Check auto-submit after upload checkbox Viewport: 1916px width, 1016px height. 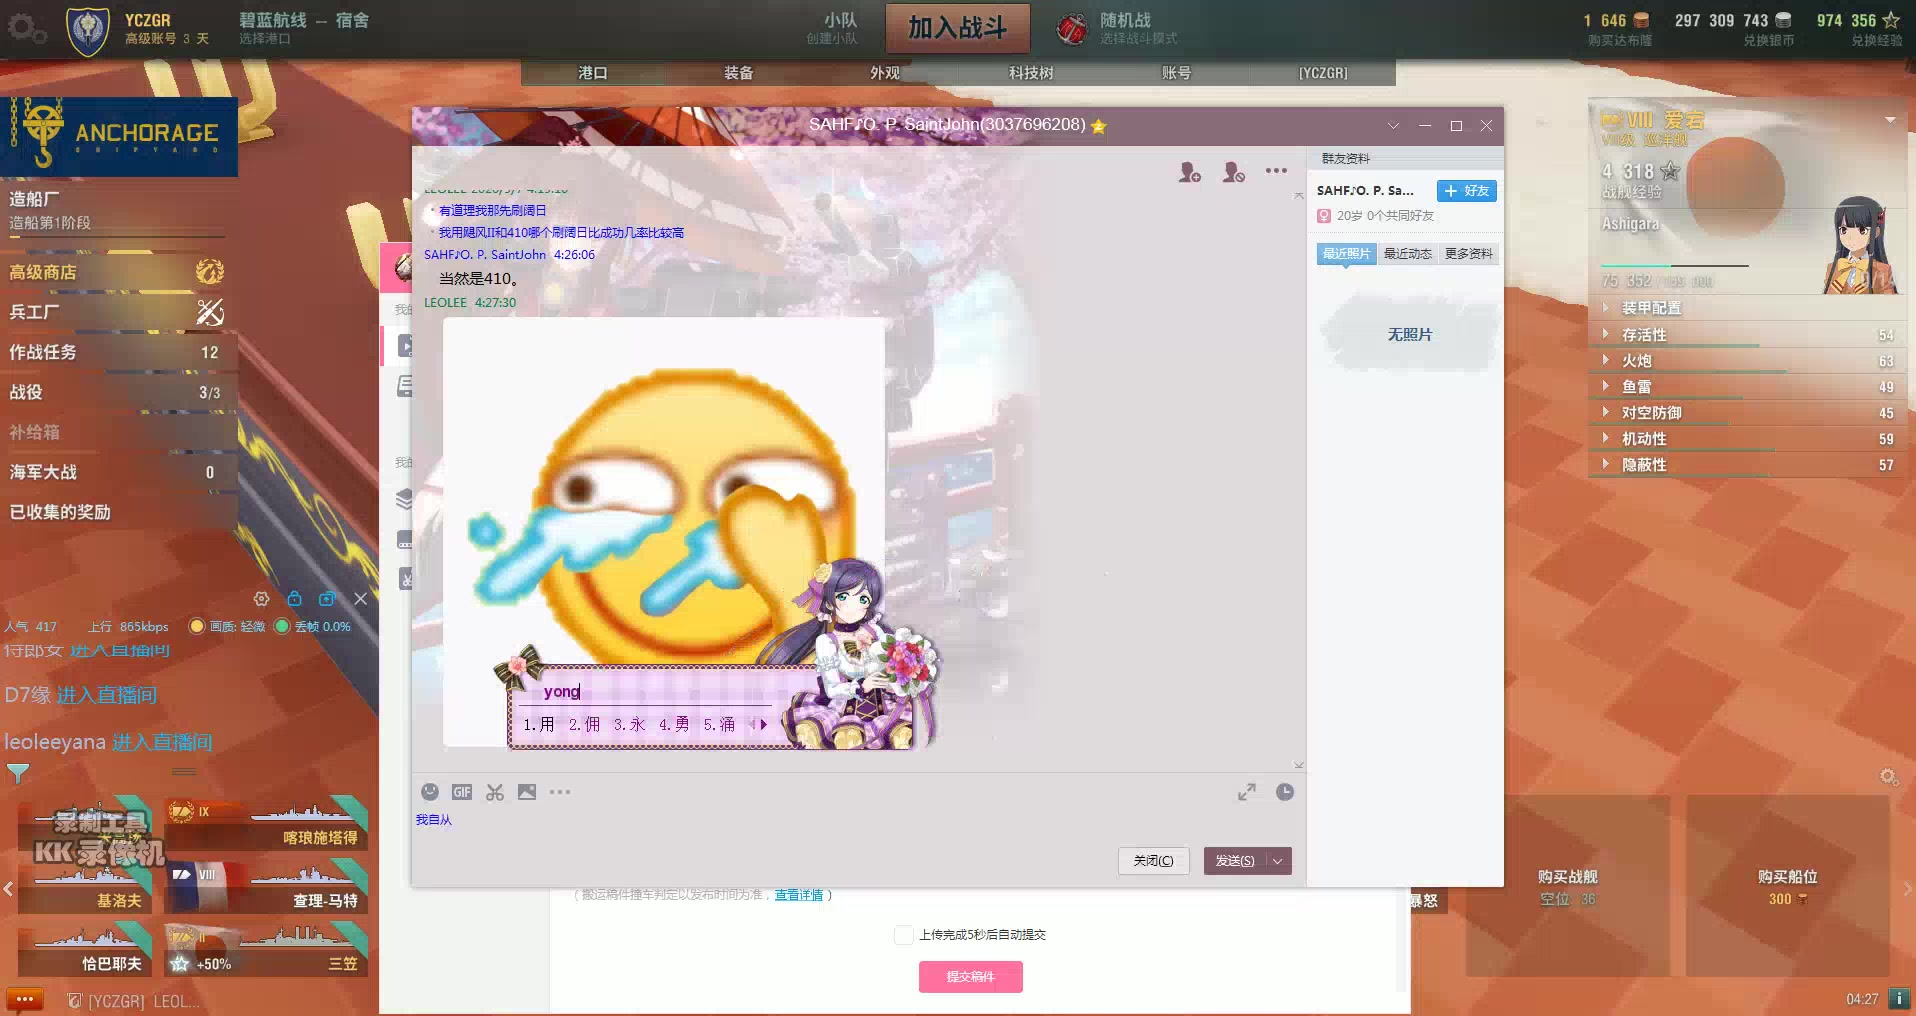tap(903, 935)
